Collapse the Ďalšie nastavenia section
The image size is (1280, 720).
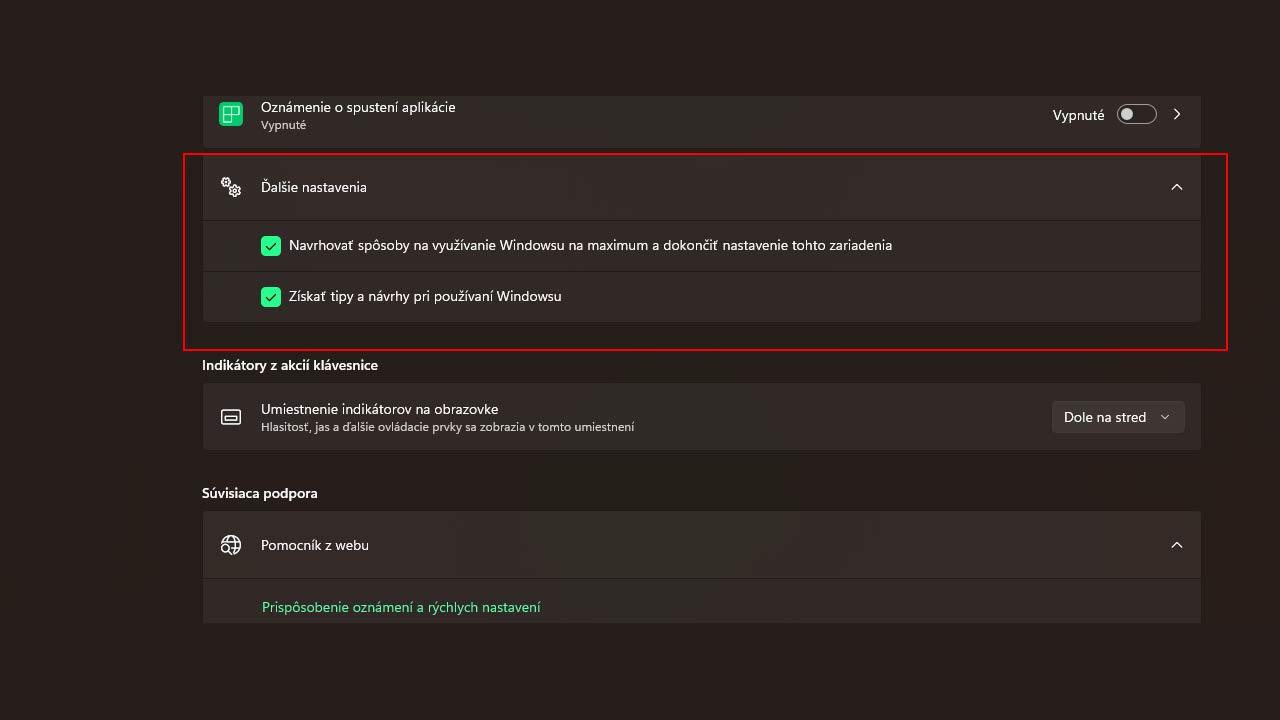[1177, 187]
